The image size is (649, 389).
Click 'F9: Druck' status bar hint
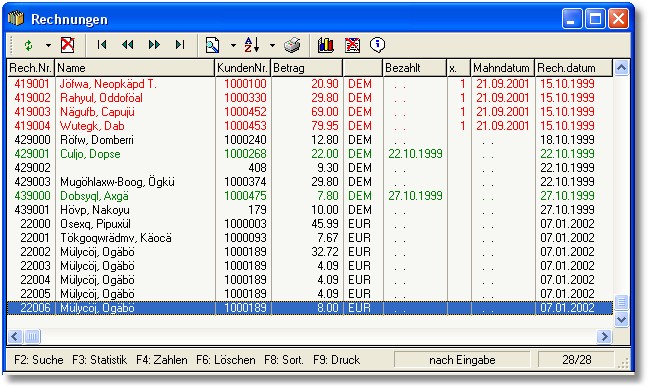point(337,360)
